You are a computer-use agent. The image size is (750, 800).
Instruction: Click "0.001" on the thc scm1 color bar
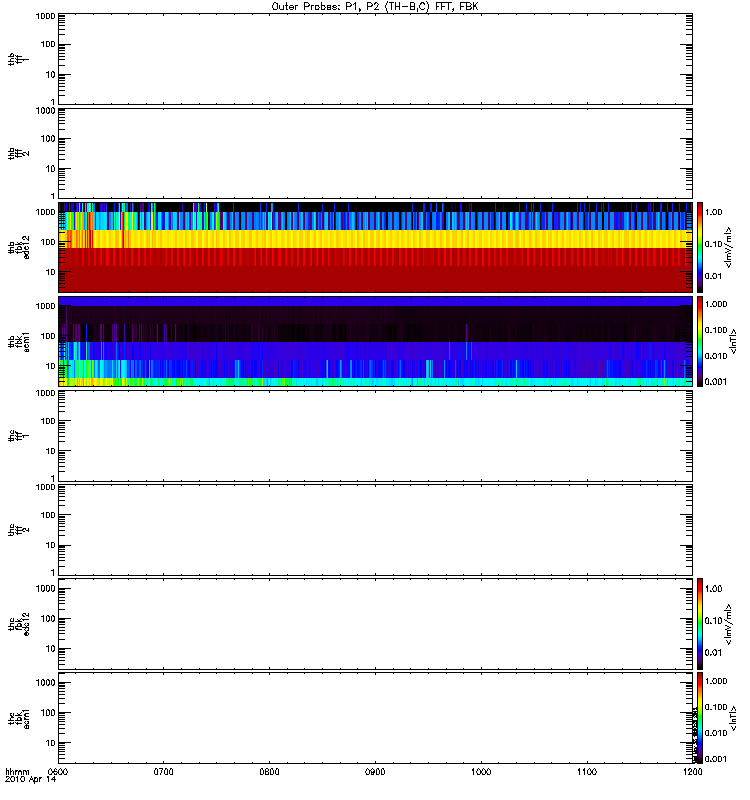[716, 759]
